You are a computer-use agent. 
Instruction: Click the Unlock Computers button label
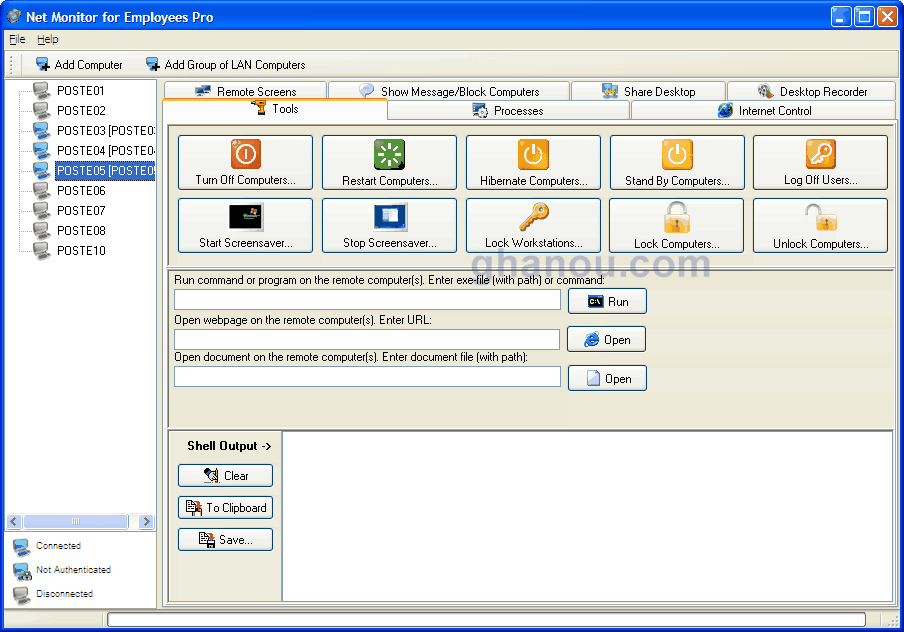(x=821, y=243)
